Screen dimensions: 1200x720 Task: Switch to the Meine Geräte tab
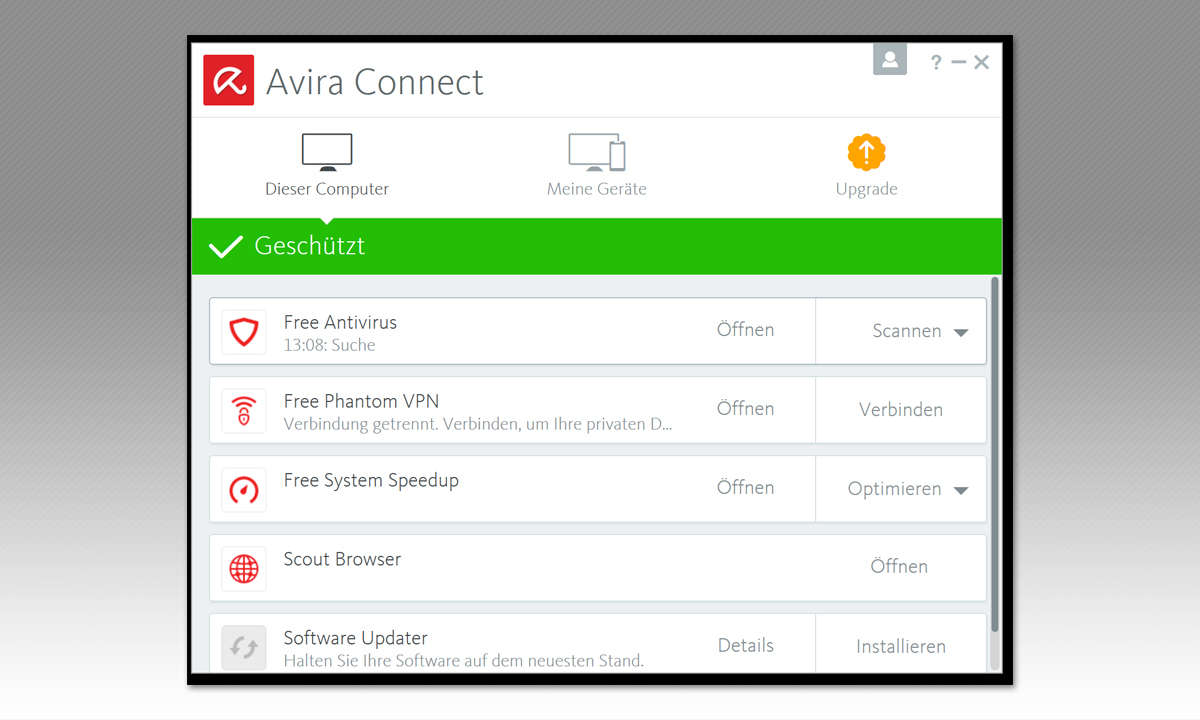597,166
